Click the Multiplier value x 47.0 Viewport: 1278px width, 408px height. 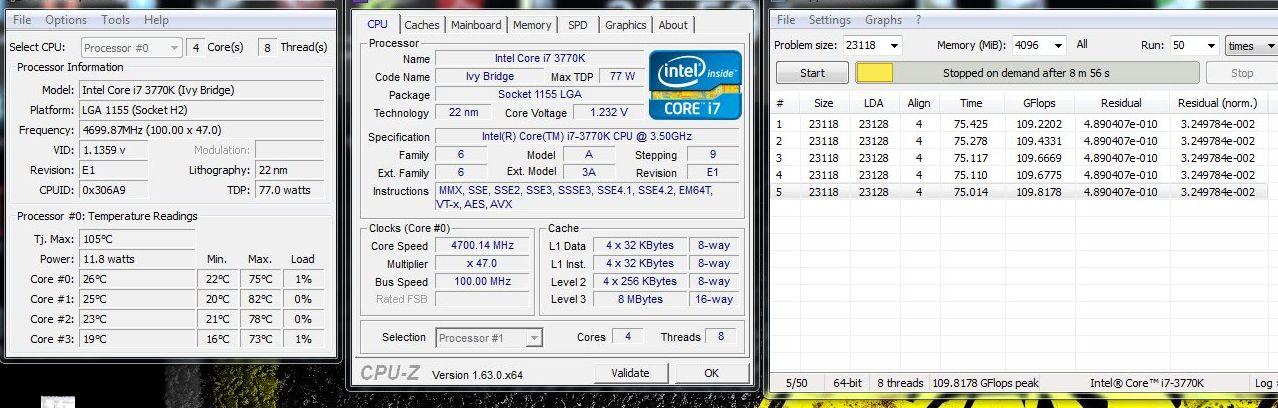(483, 264)
